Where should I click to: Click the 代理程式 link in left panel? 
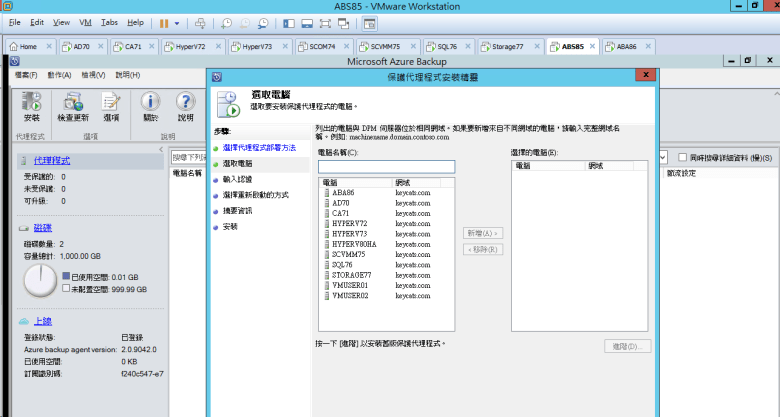[52, 160]
